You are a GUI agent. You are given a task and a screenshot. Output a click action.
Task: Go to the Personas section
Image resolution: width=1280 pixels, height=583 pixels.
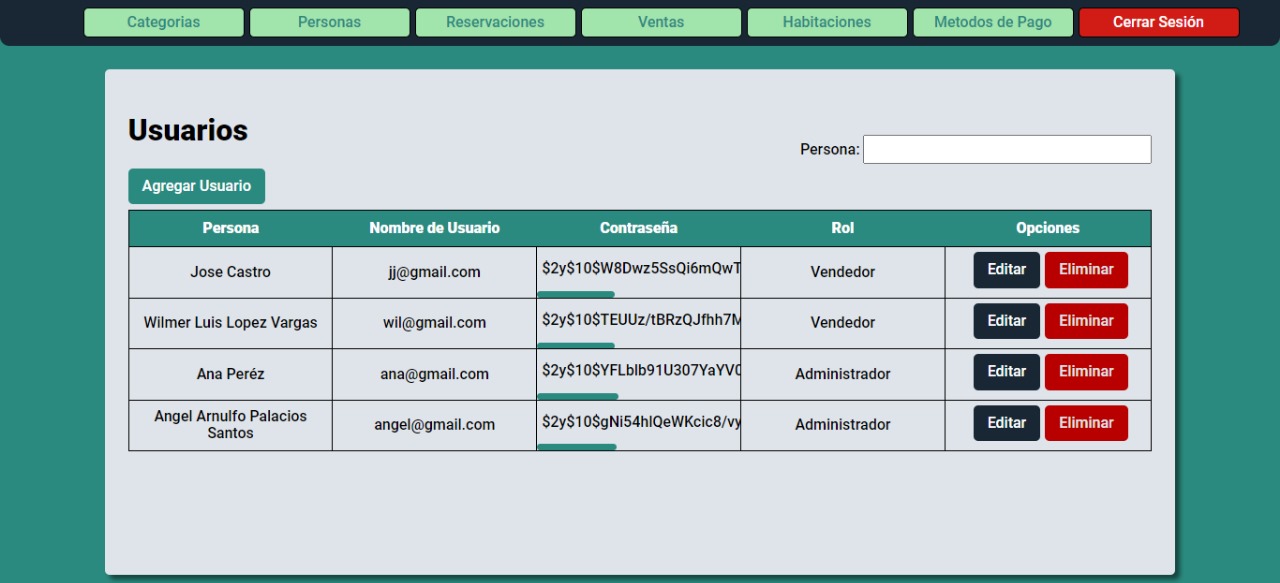[x=329, y=22]
